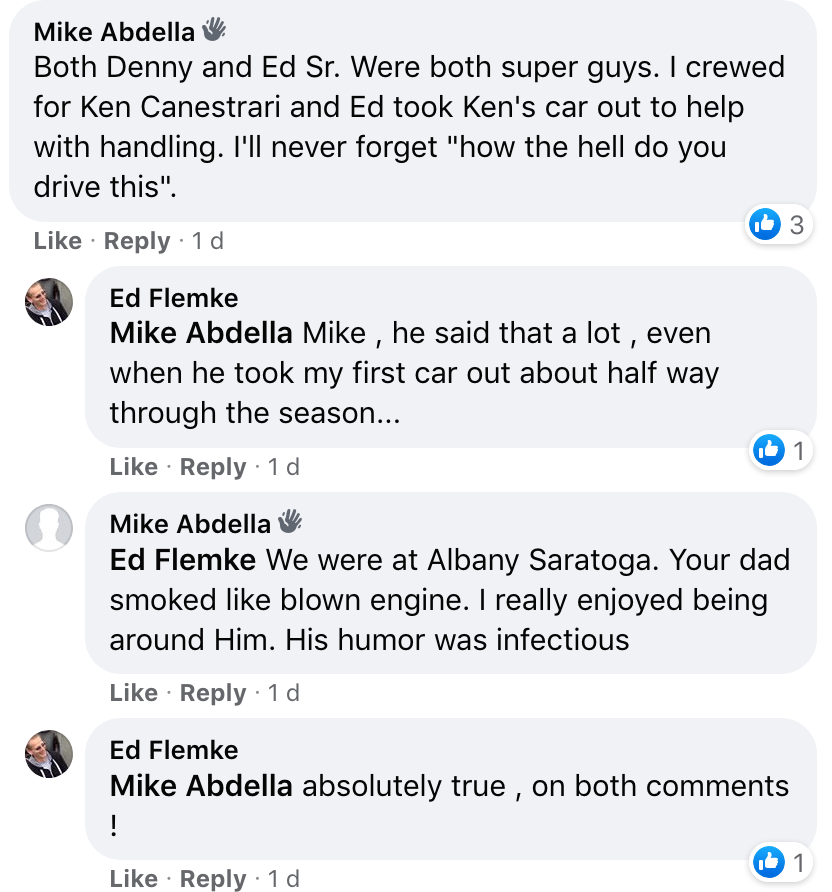Open reaction icon with 1 like on Ed's first reply

coord(780,451)
